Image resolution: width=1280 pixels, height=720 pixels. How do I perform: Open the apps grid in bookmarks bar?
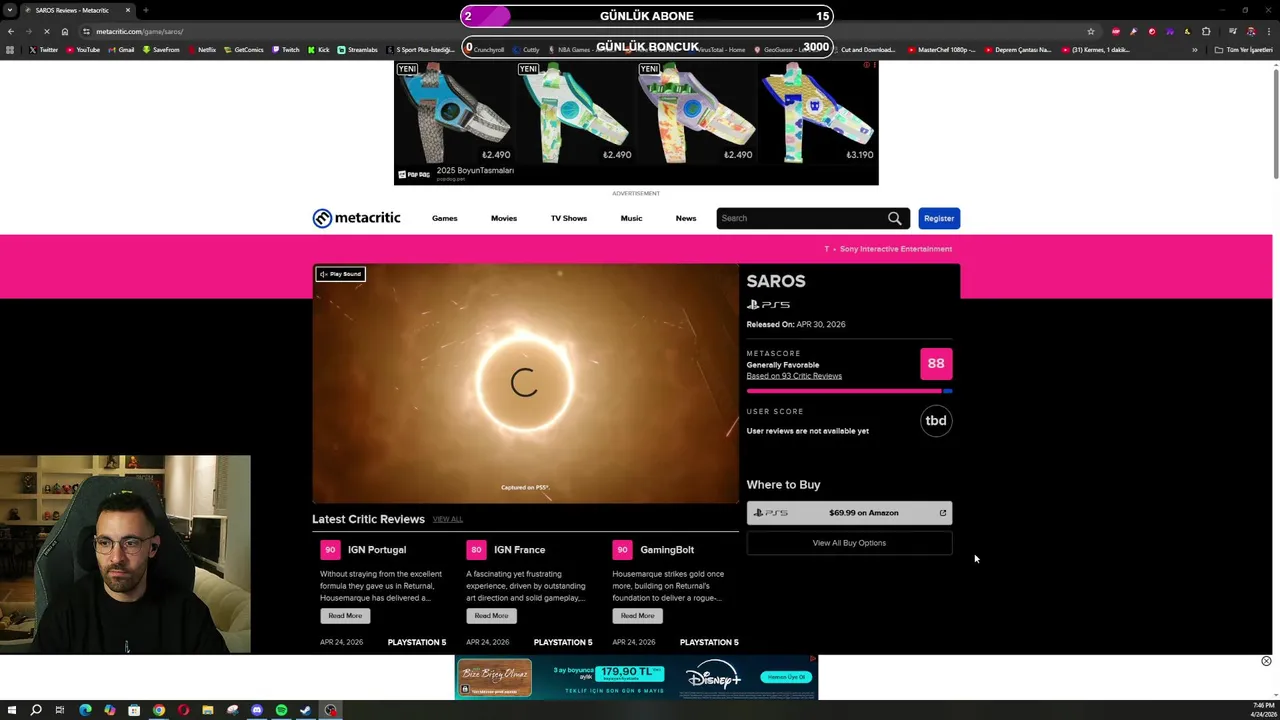coord(11,49)
